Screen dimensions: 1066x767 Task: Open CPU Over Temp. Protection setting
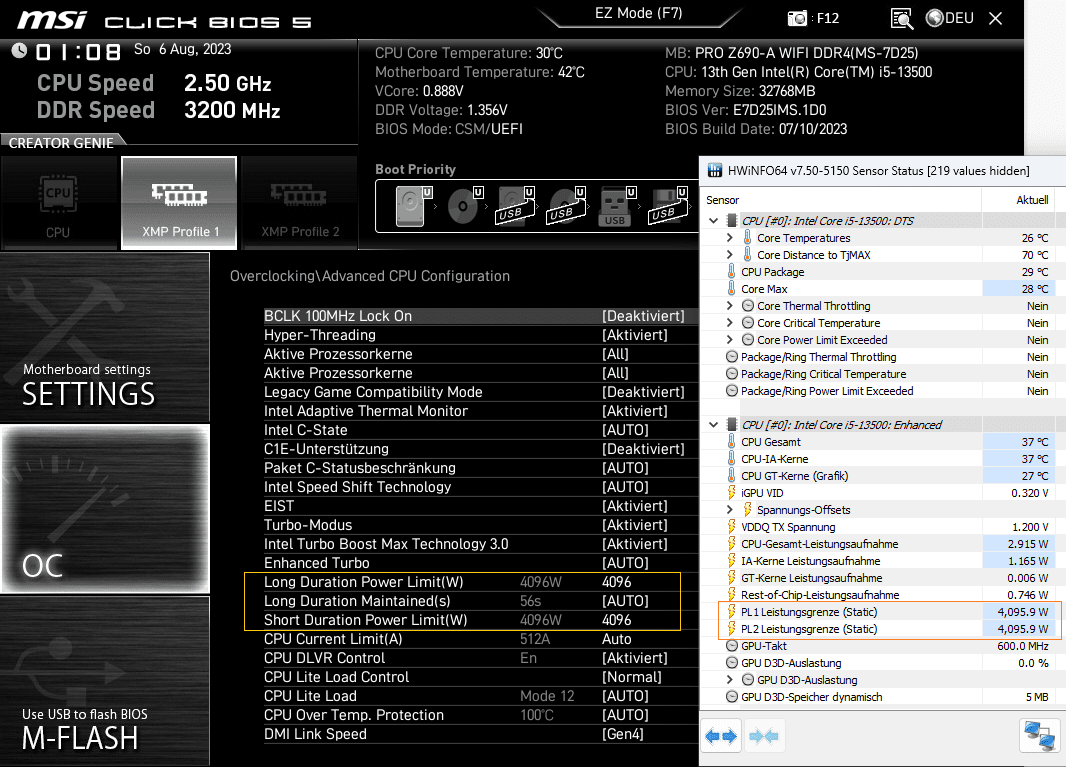click(481, 715)
